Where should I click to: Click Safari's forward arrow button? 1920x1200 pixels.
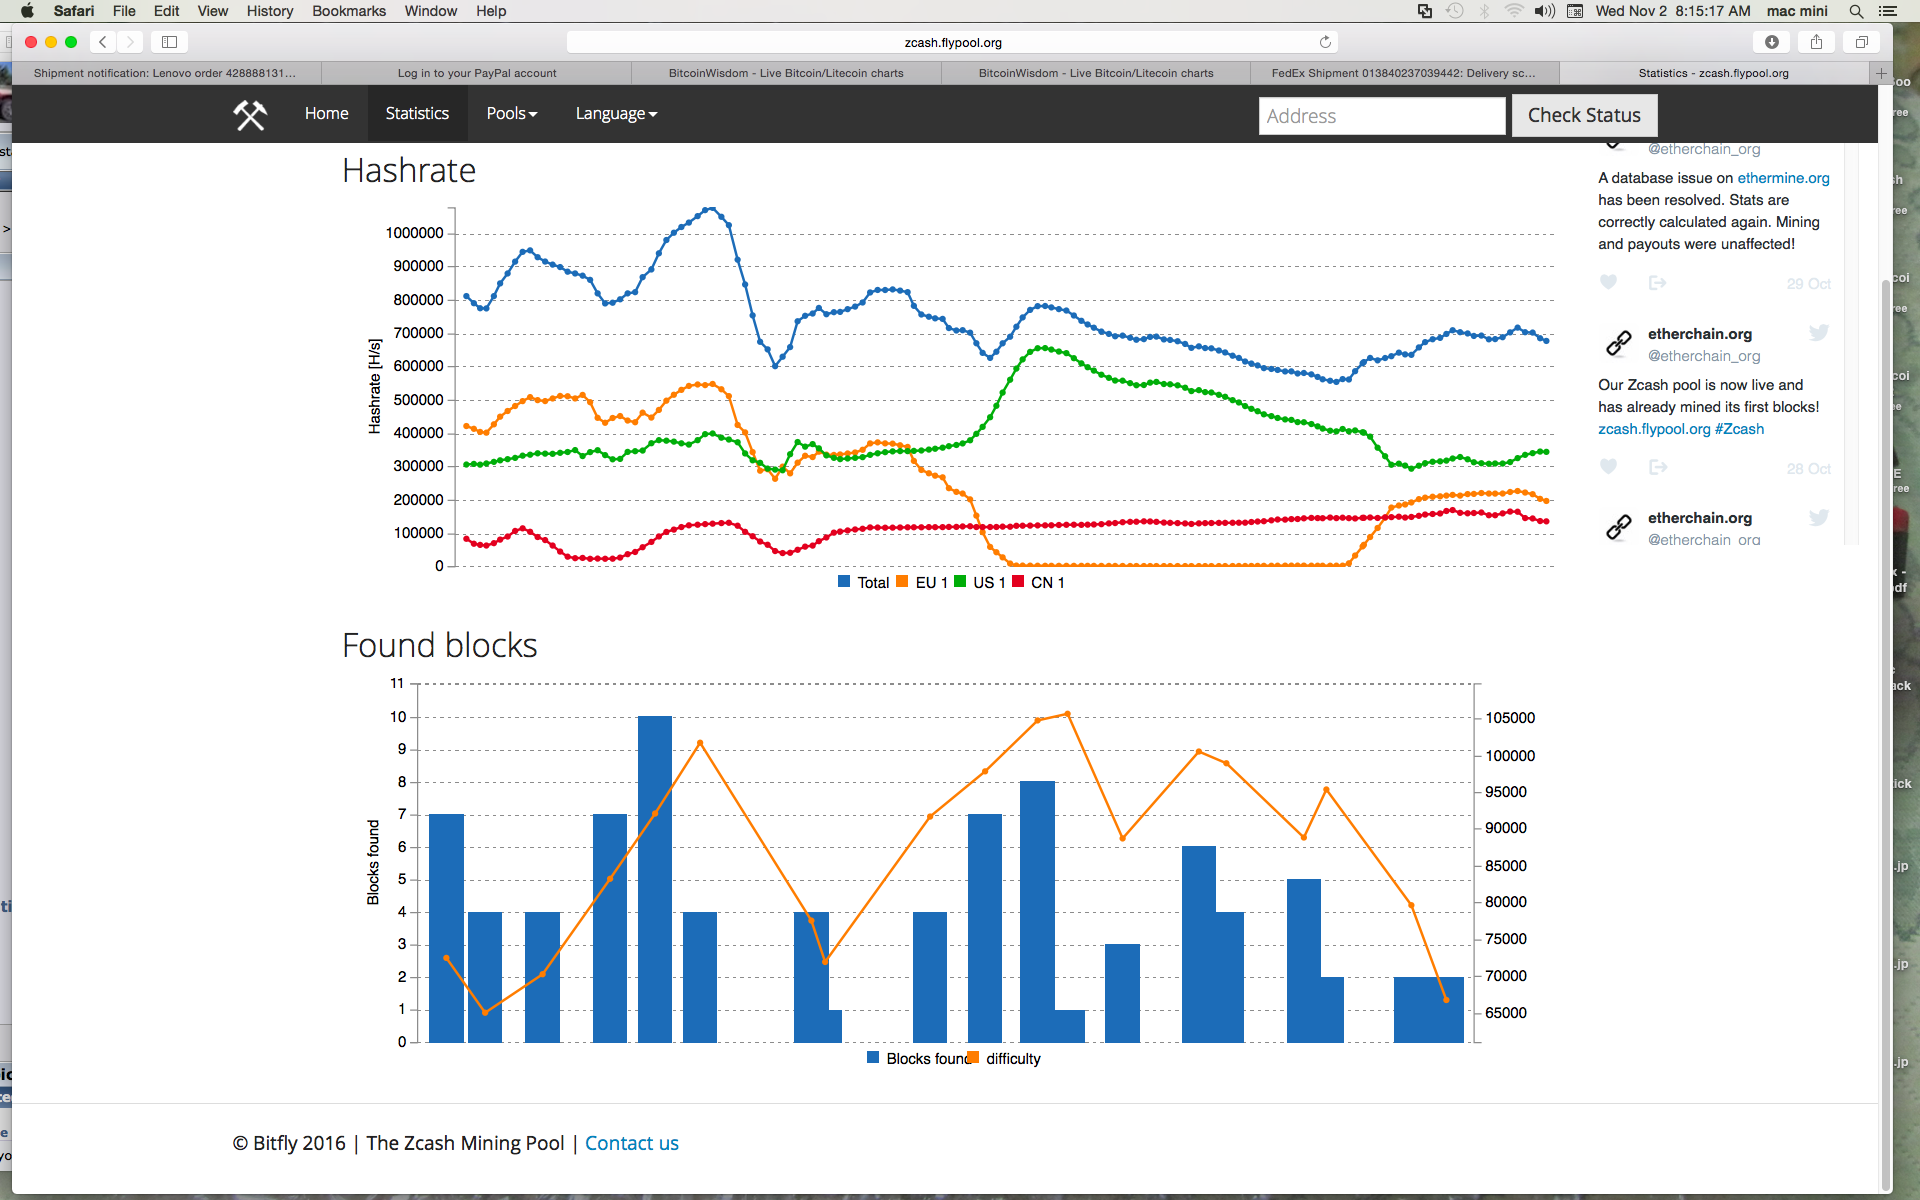click(130, 42)
